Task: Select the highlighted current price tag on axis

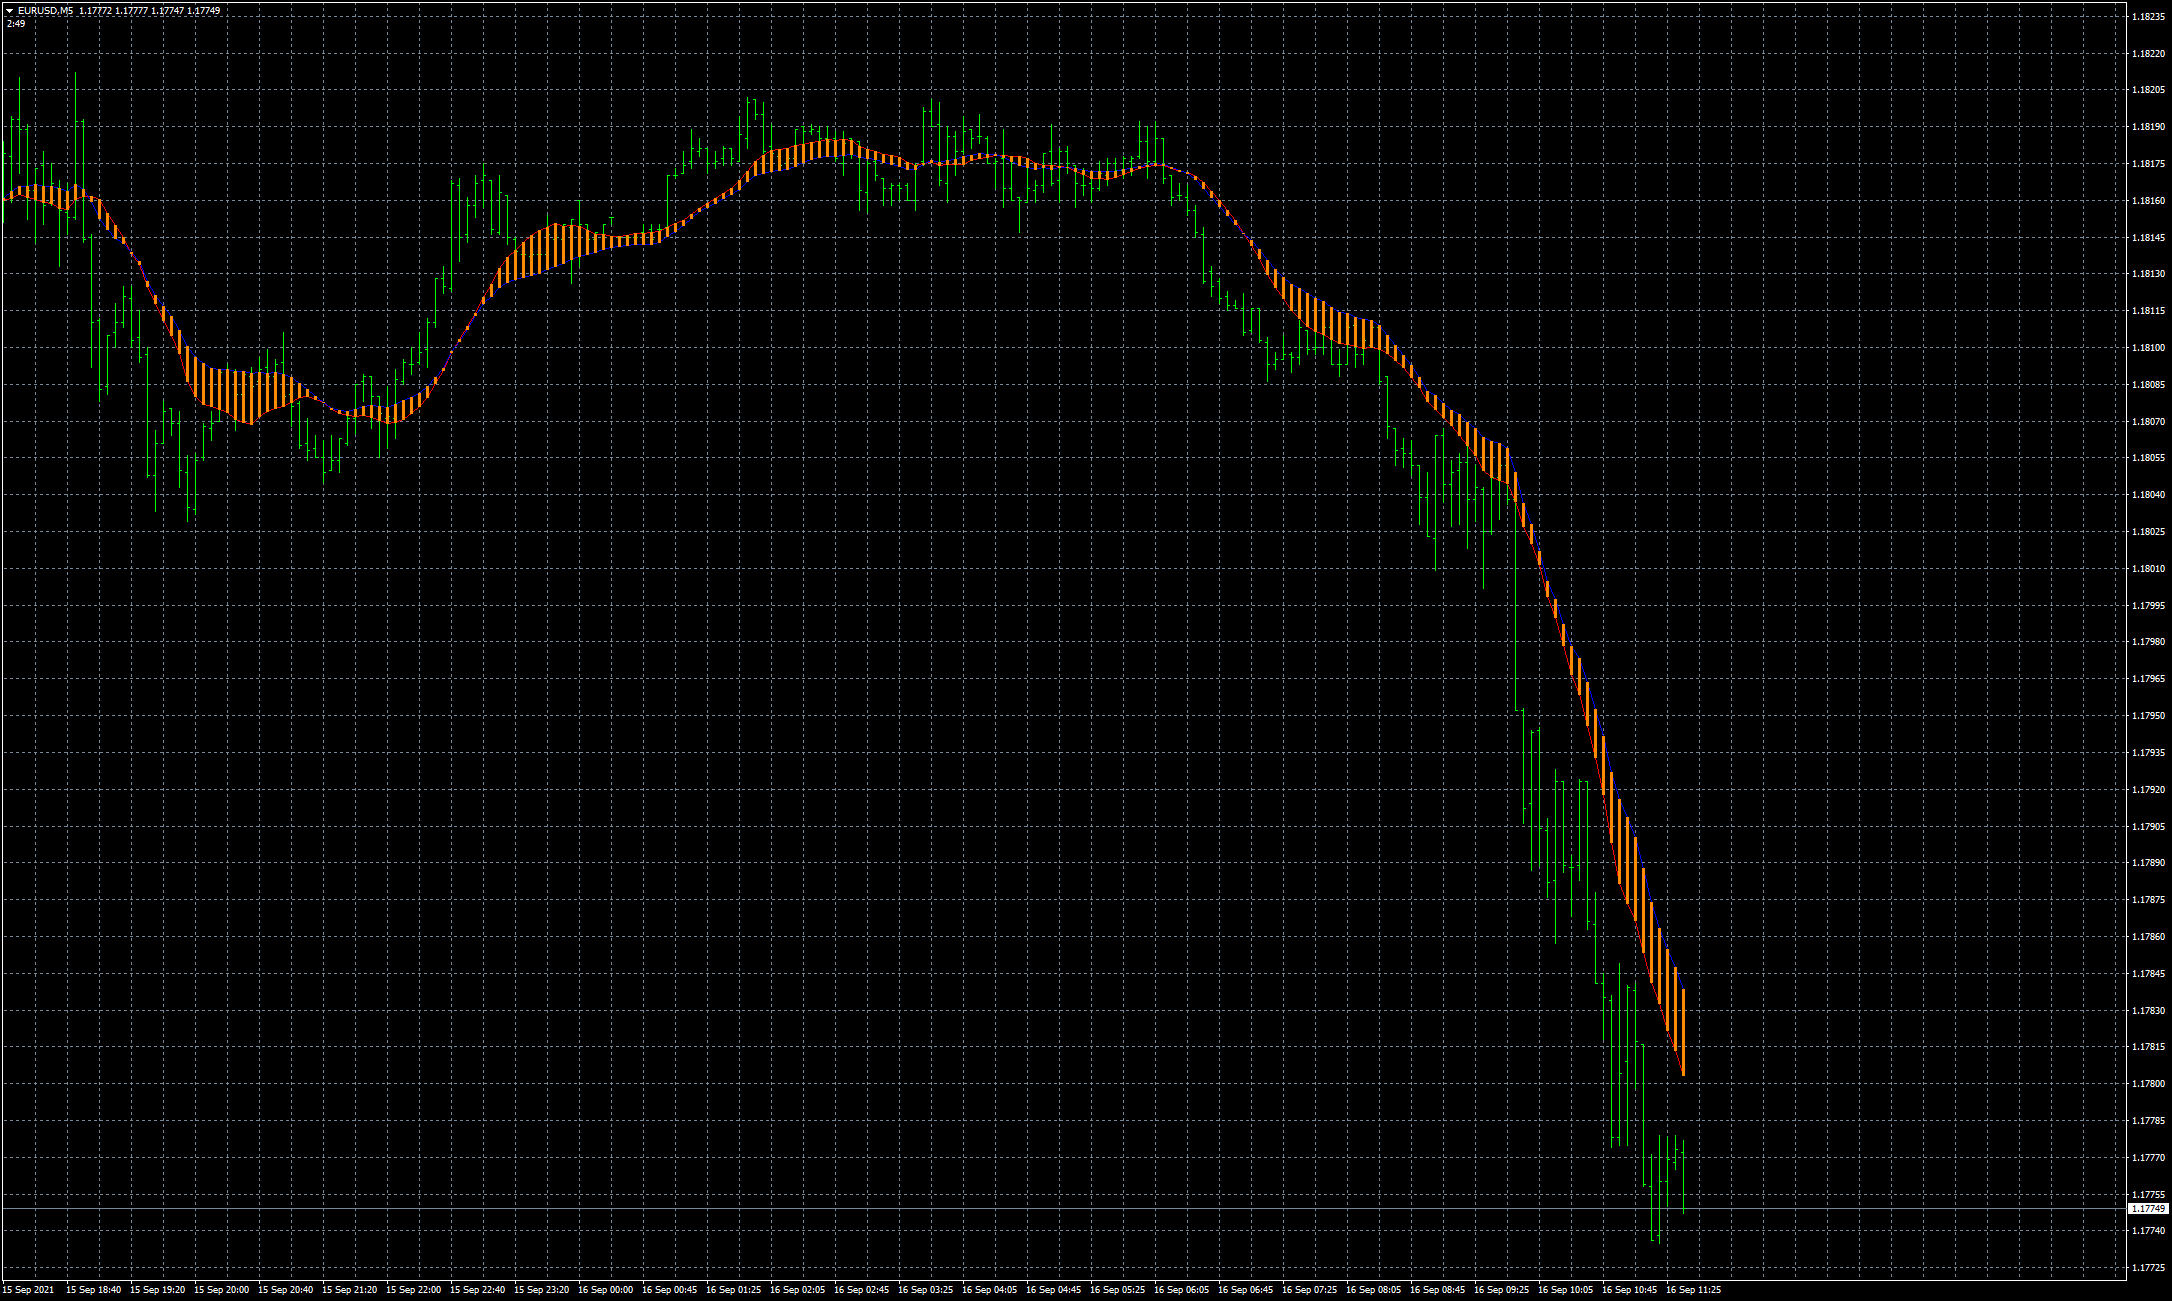Action: [x=2147, y=1209]
